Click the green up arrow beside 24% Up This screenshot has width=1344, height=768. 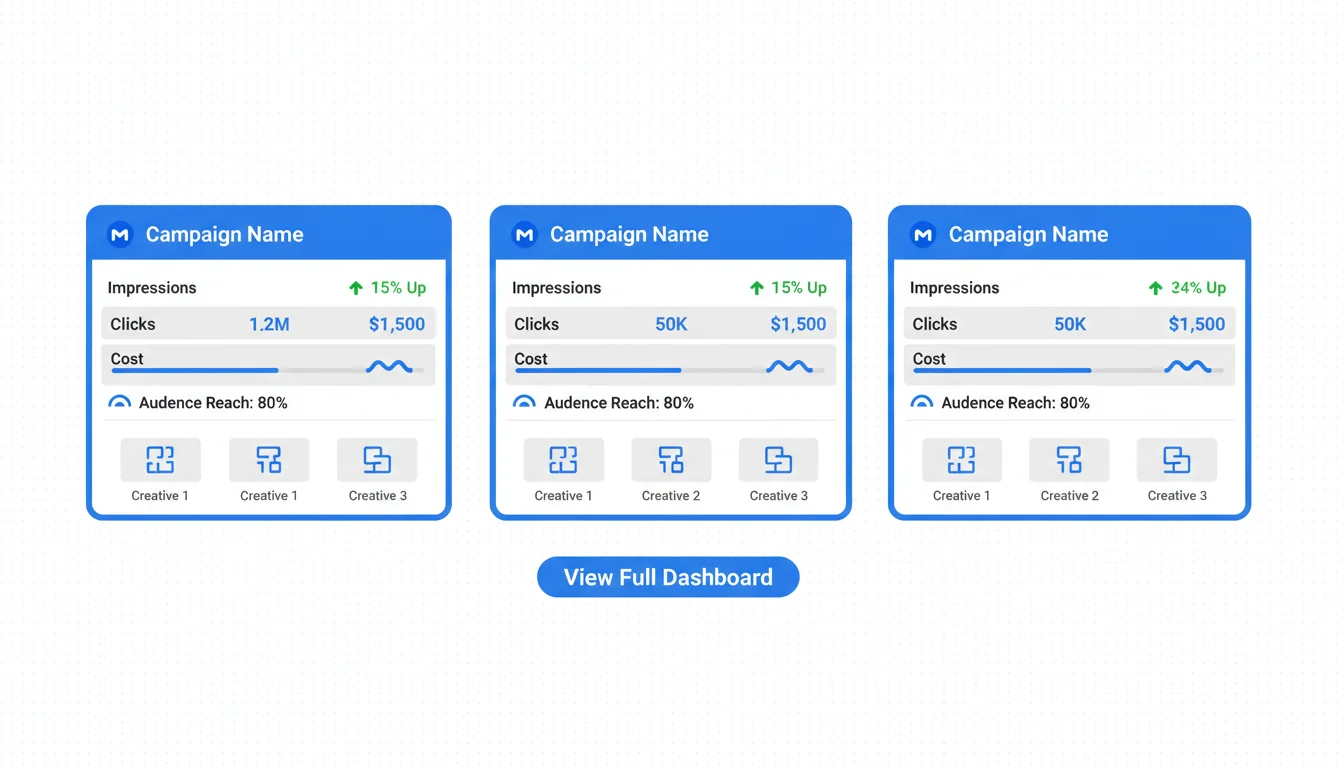coord(1156,288)
